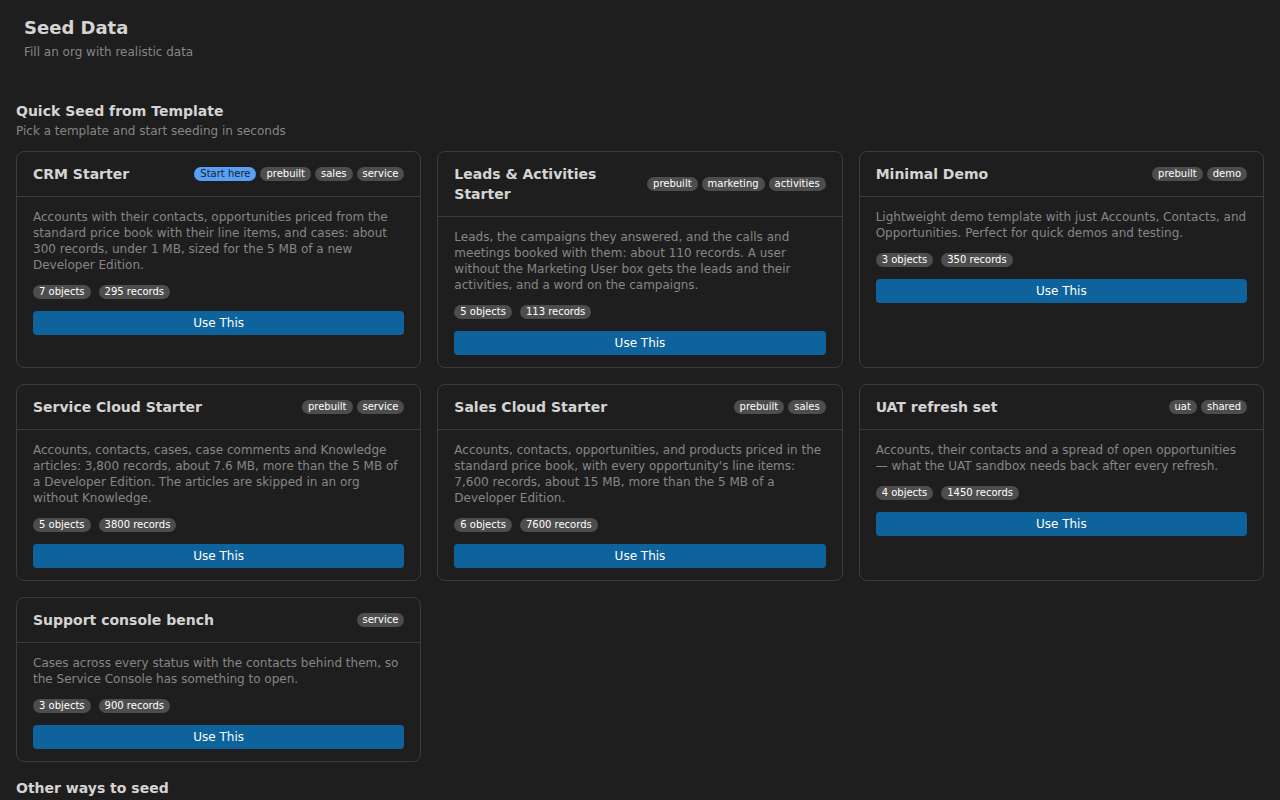Use the Sales Cloud Starter template
Screen dimensions: 1280x800
tap(640, 556)
